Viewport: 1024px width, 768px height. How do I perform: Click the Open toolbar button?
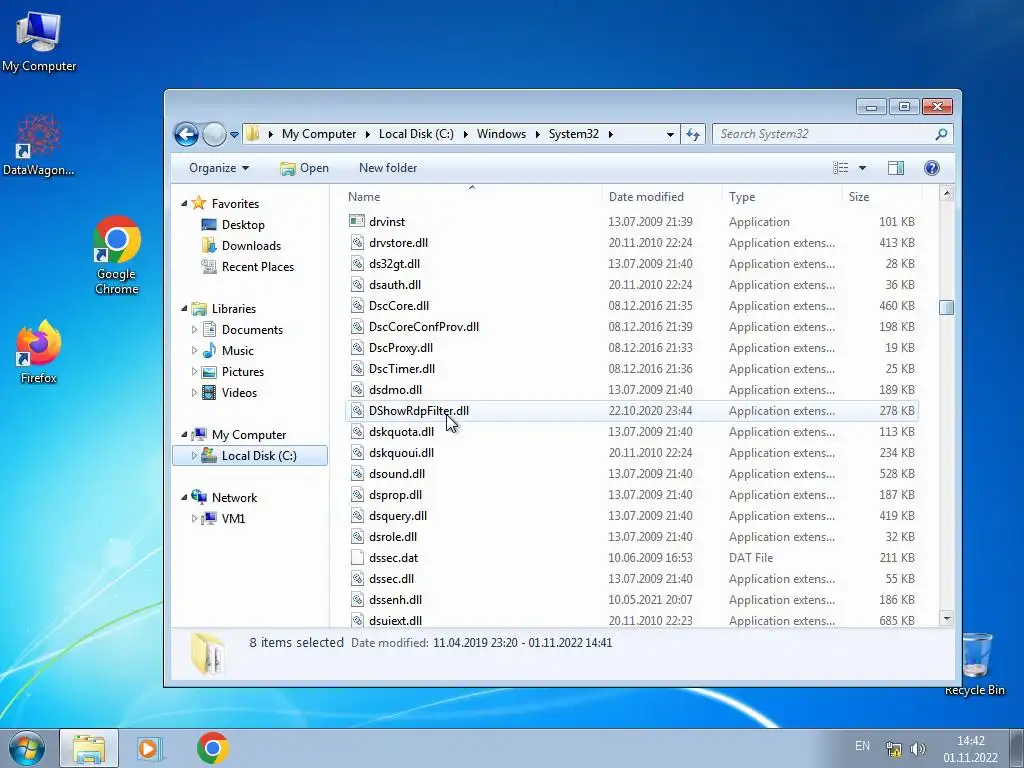click(x=304, y=168)
